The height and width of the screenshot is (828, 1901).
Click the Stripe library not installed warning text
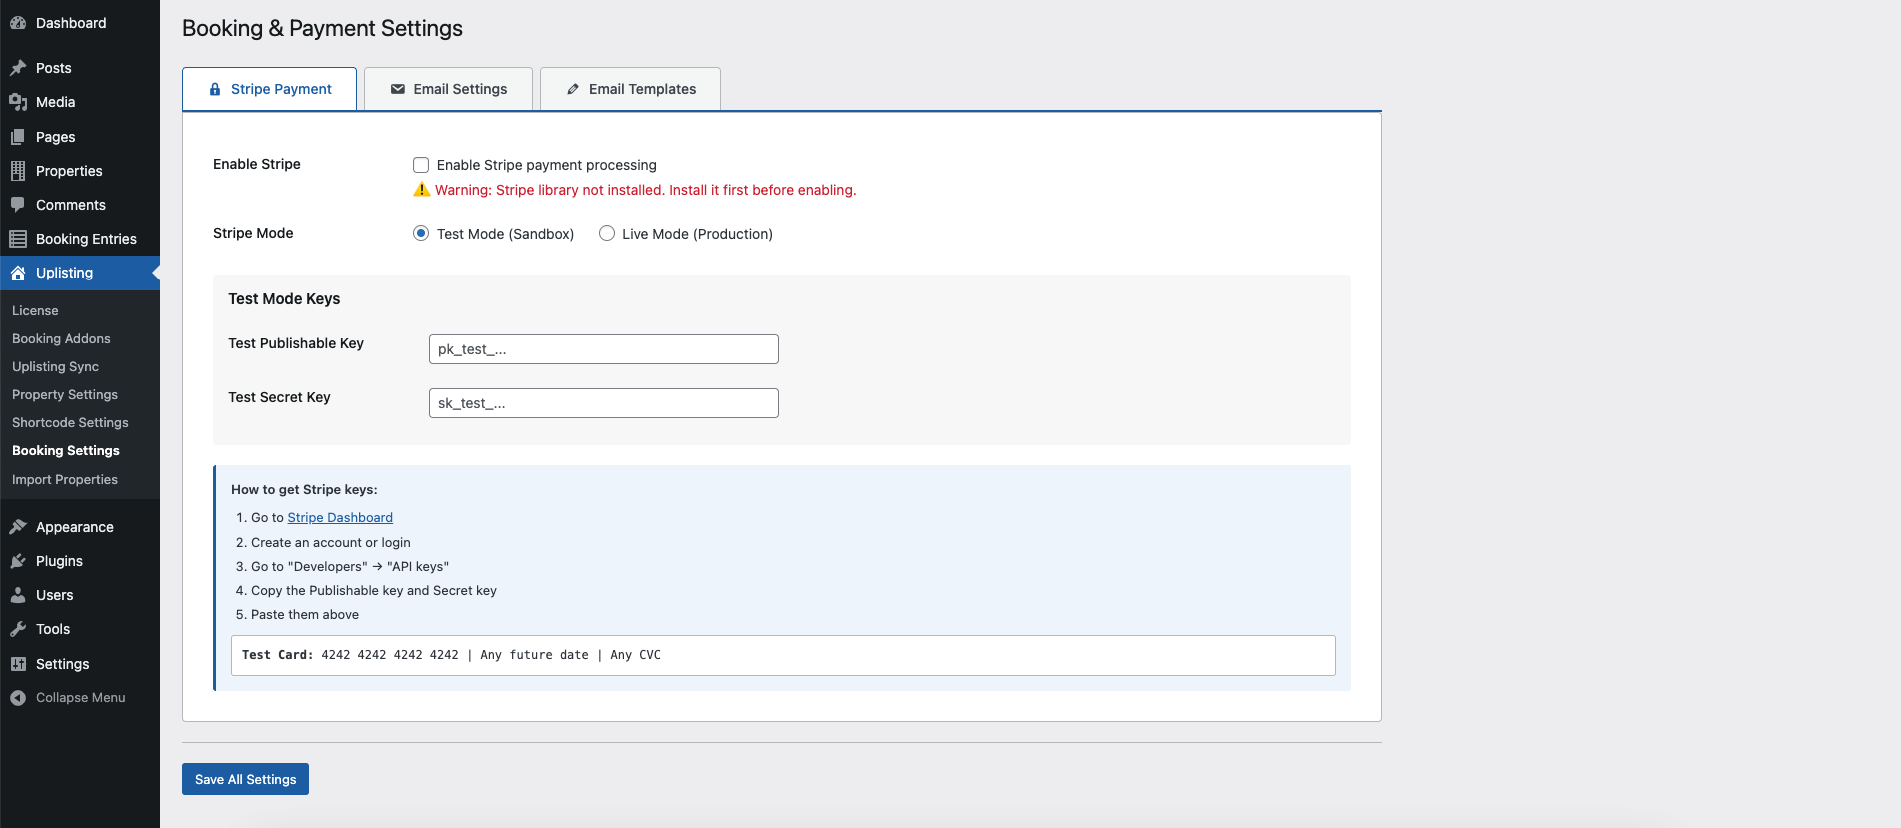click(x=646, y=190)
